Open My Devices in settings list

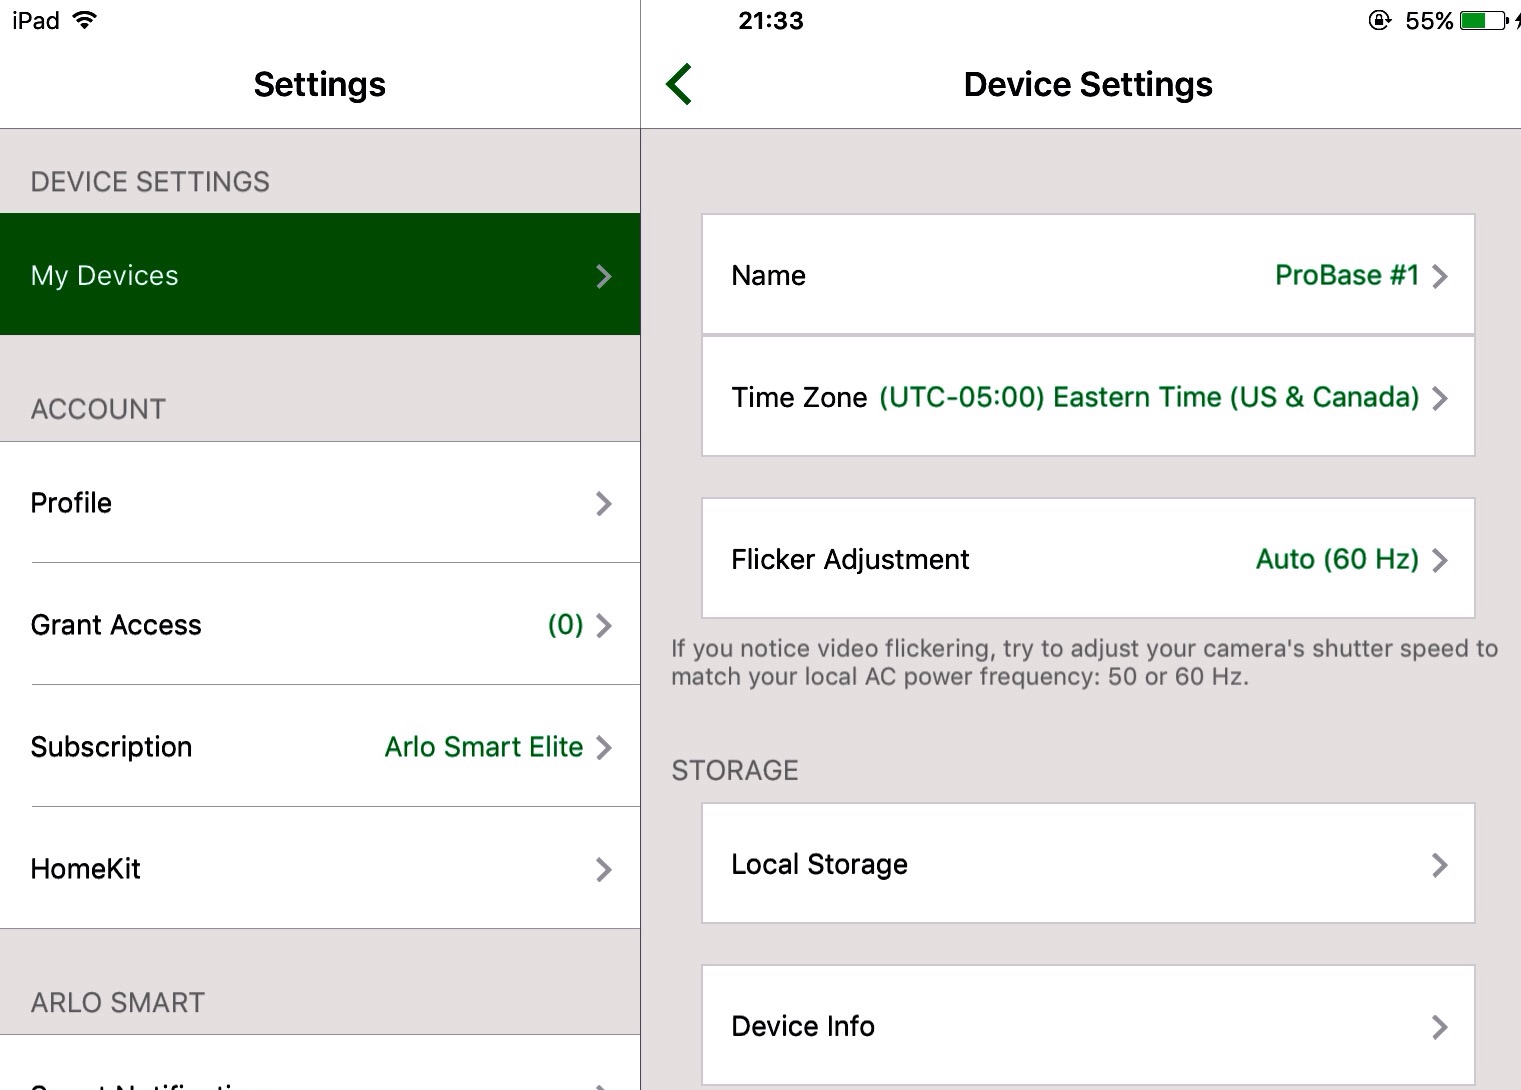click(x=320, y=274)
